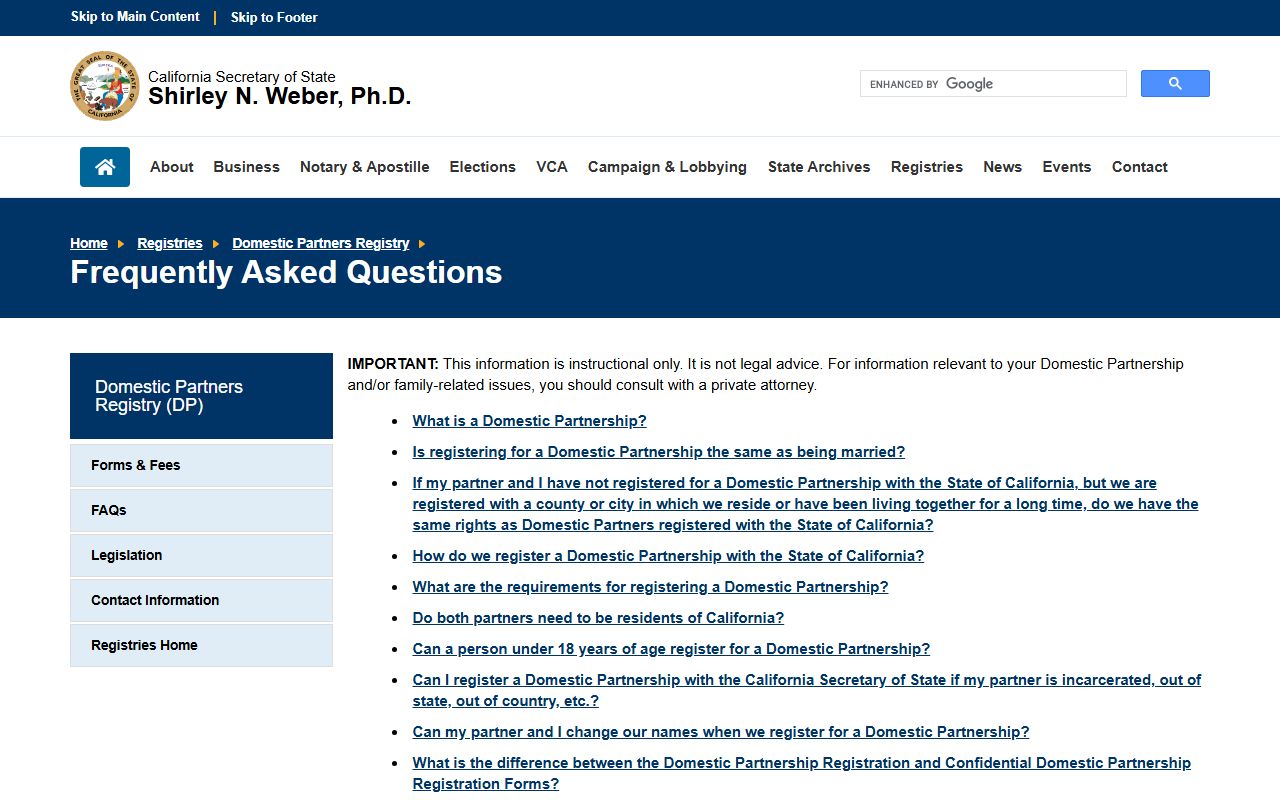
Task: Select FAQs in the sidebar
Action: tap(201, 510)
